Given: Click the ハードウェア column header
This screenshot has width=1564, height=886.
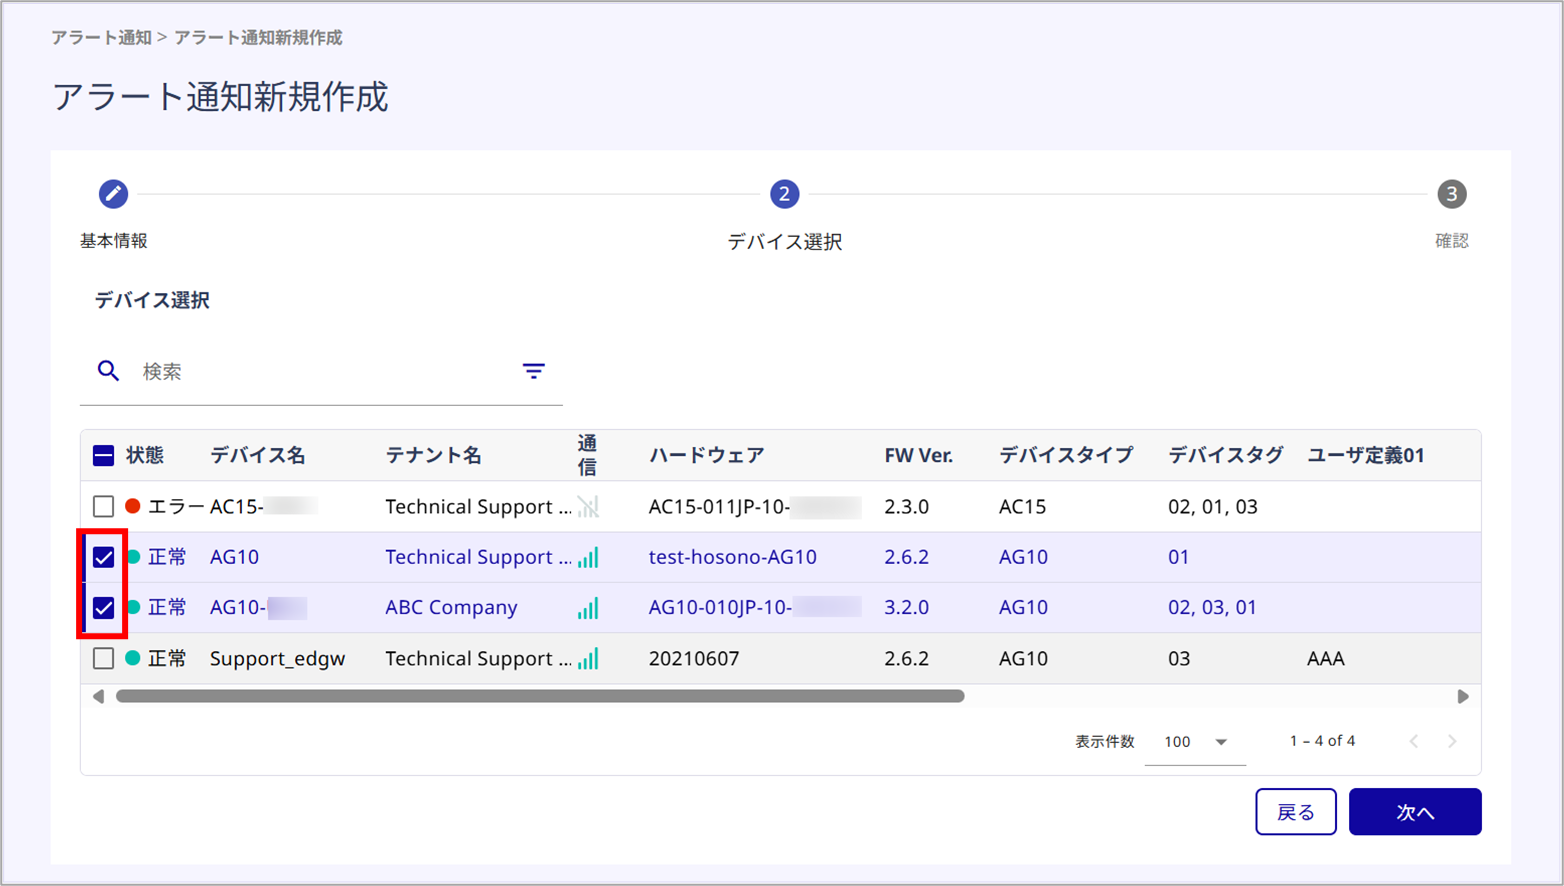Looking at the screenshot, I should (706, 456).
